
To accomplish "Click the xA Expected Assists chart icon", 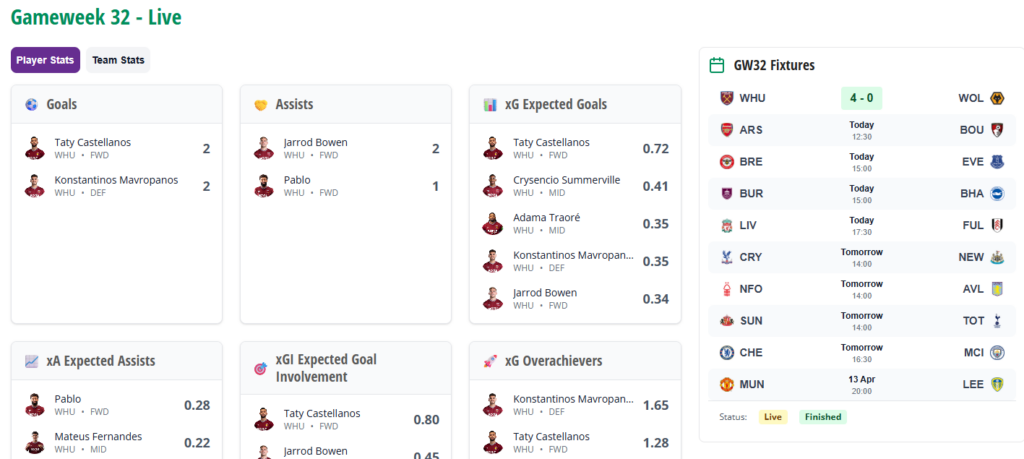I will (32, 361).
